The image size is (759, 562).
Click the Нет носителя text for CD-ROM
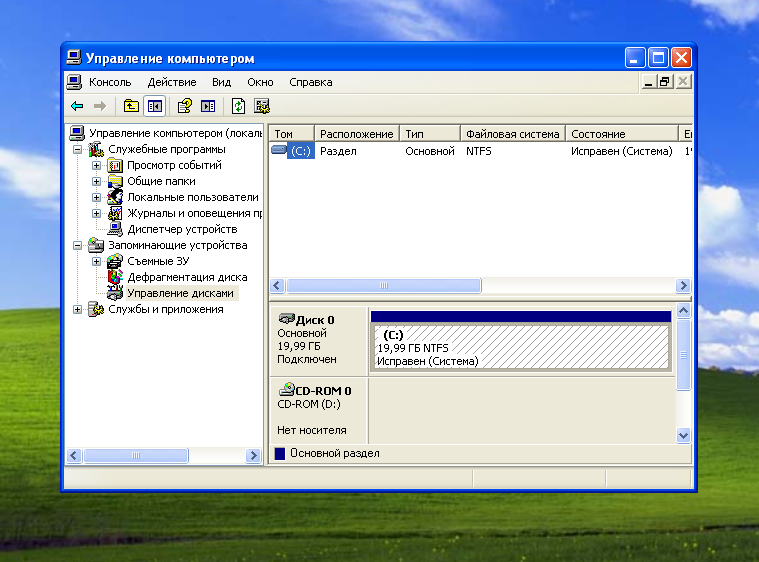pyautogui.click(x=312, y=430)
